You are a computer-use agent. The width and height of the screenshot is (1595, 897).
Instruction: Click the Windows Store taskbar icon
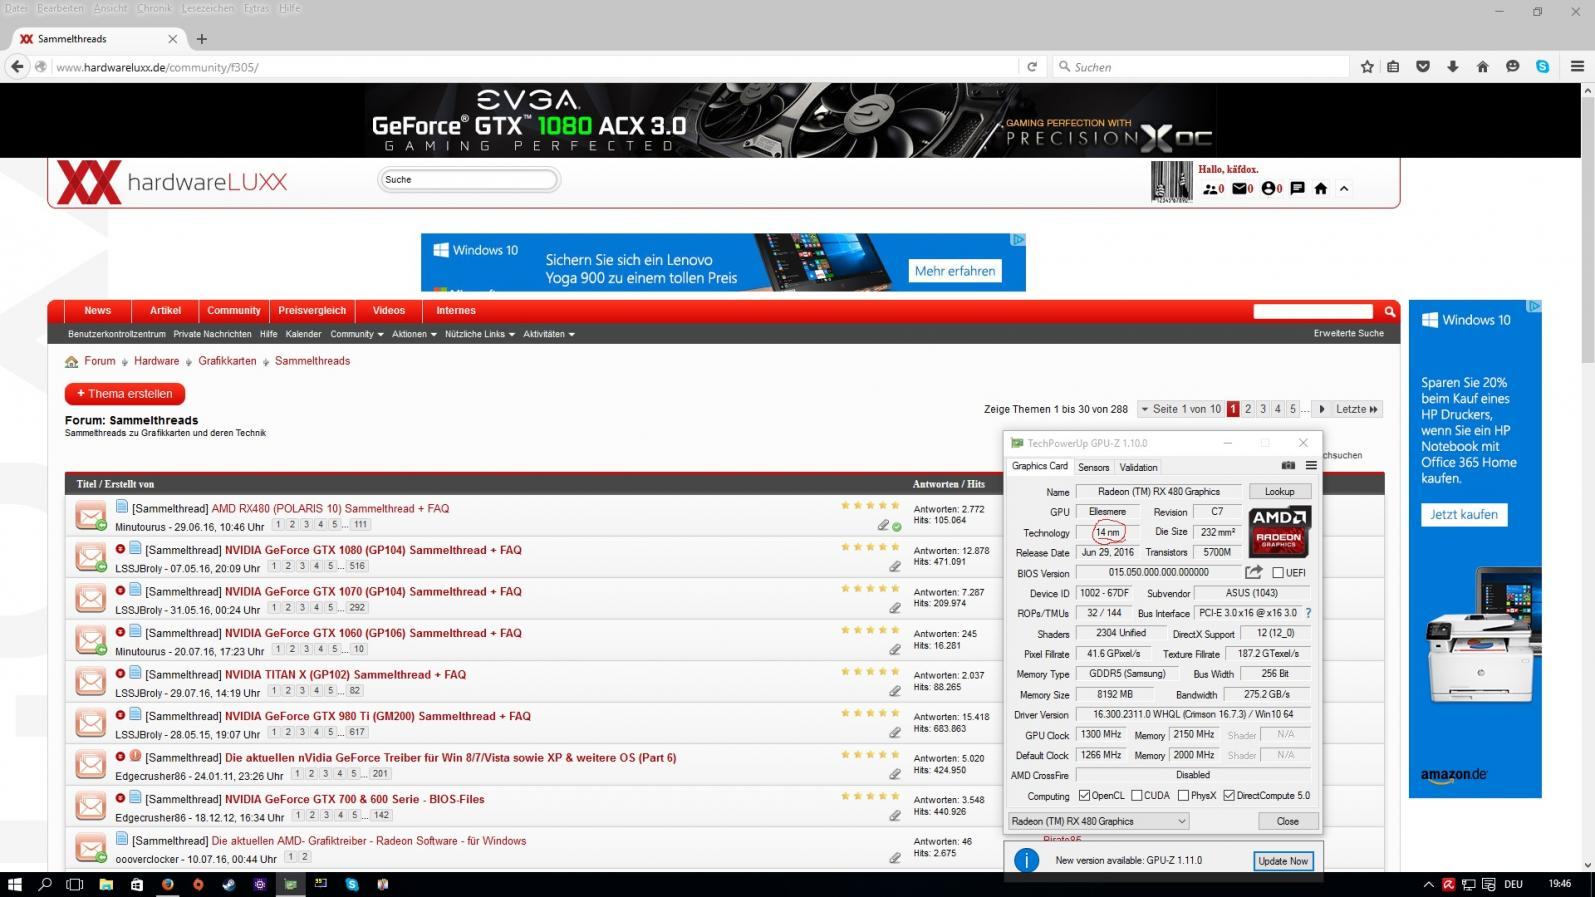[x=137, y=884]
